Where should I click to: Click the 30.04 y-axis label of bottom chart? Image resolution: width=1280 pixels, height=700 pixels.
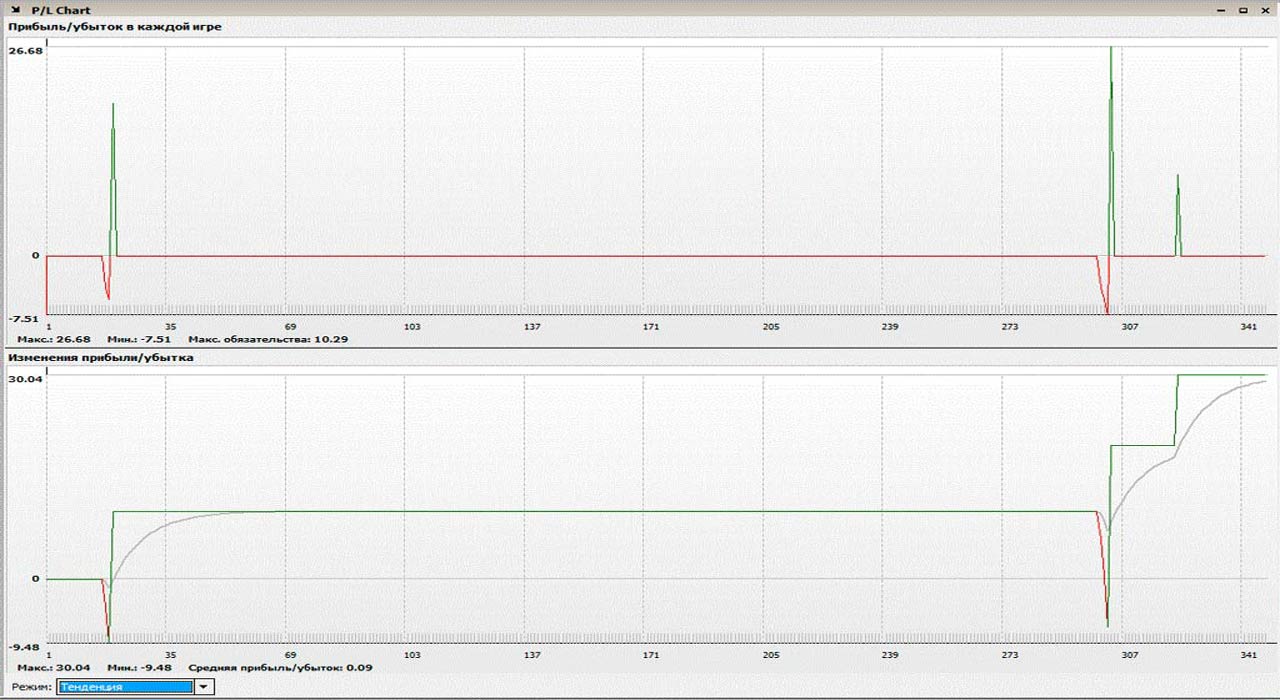(24, 379)
